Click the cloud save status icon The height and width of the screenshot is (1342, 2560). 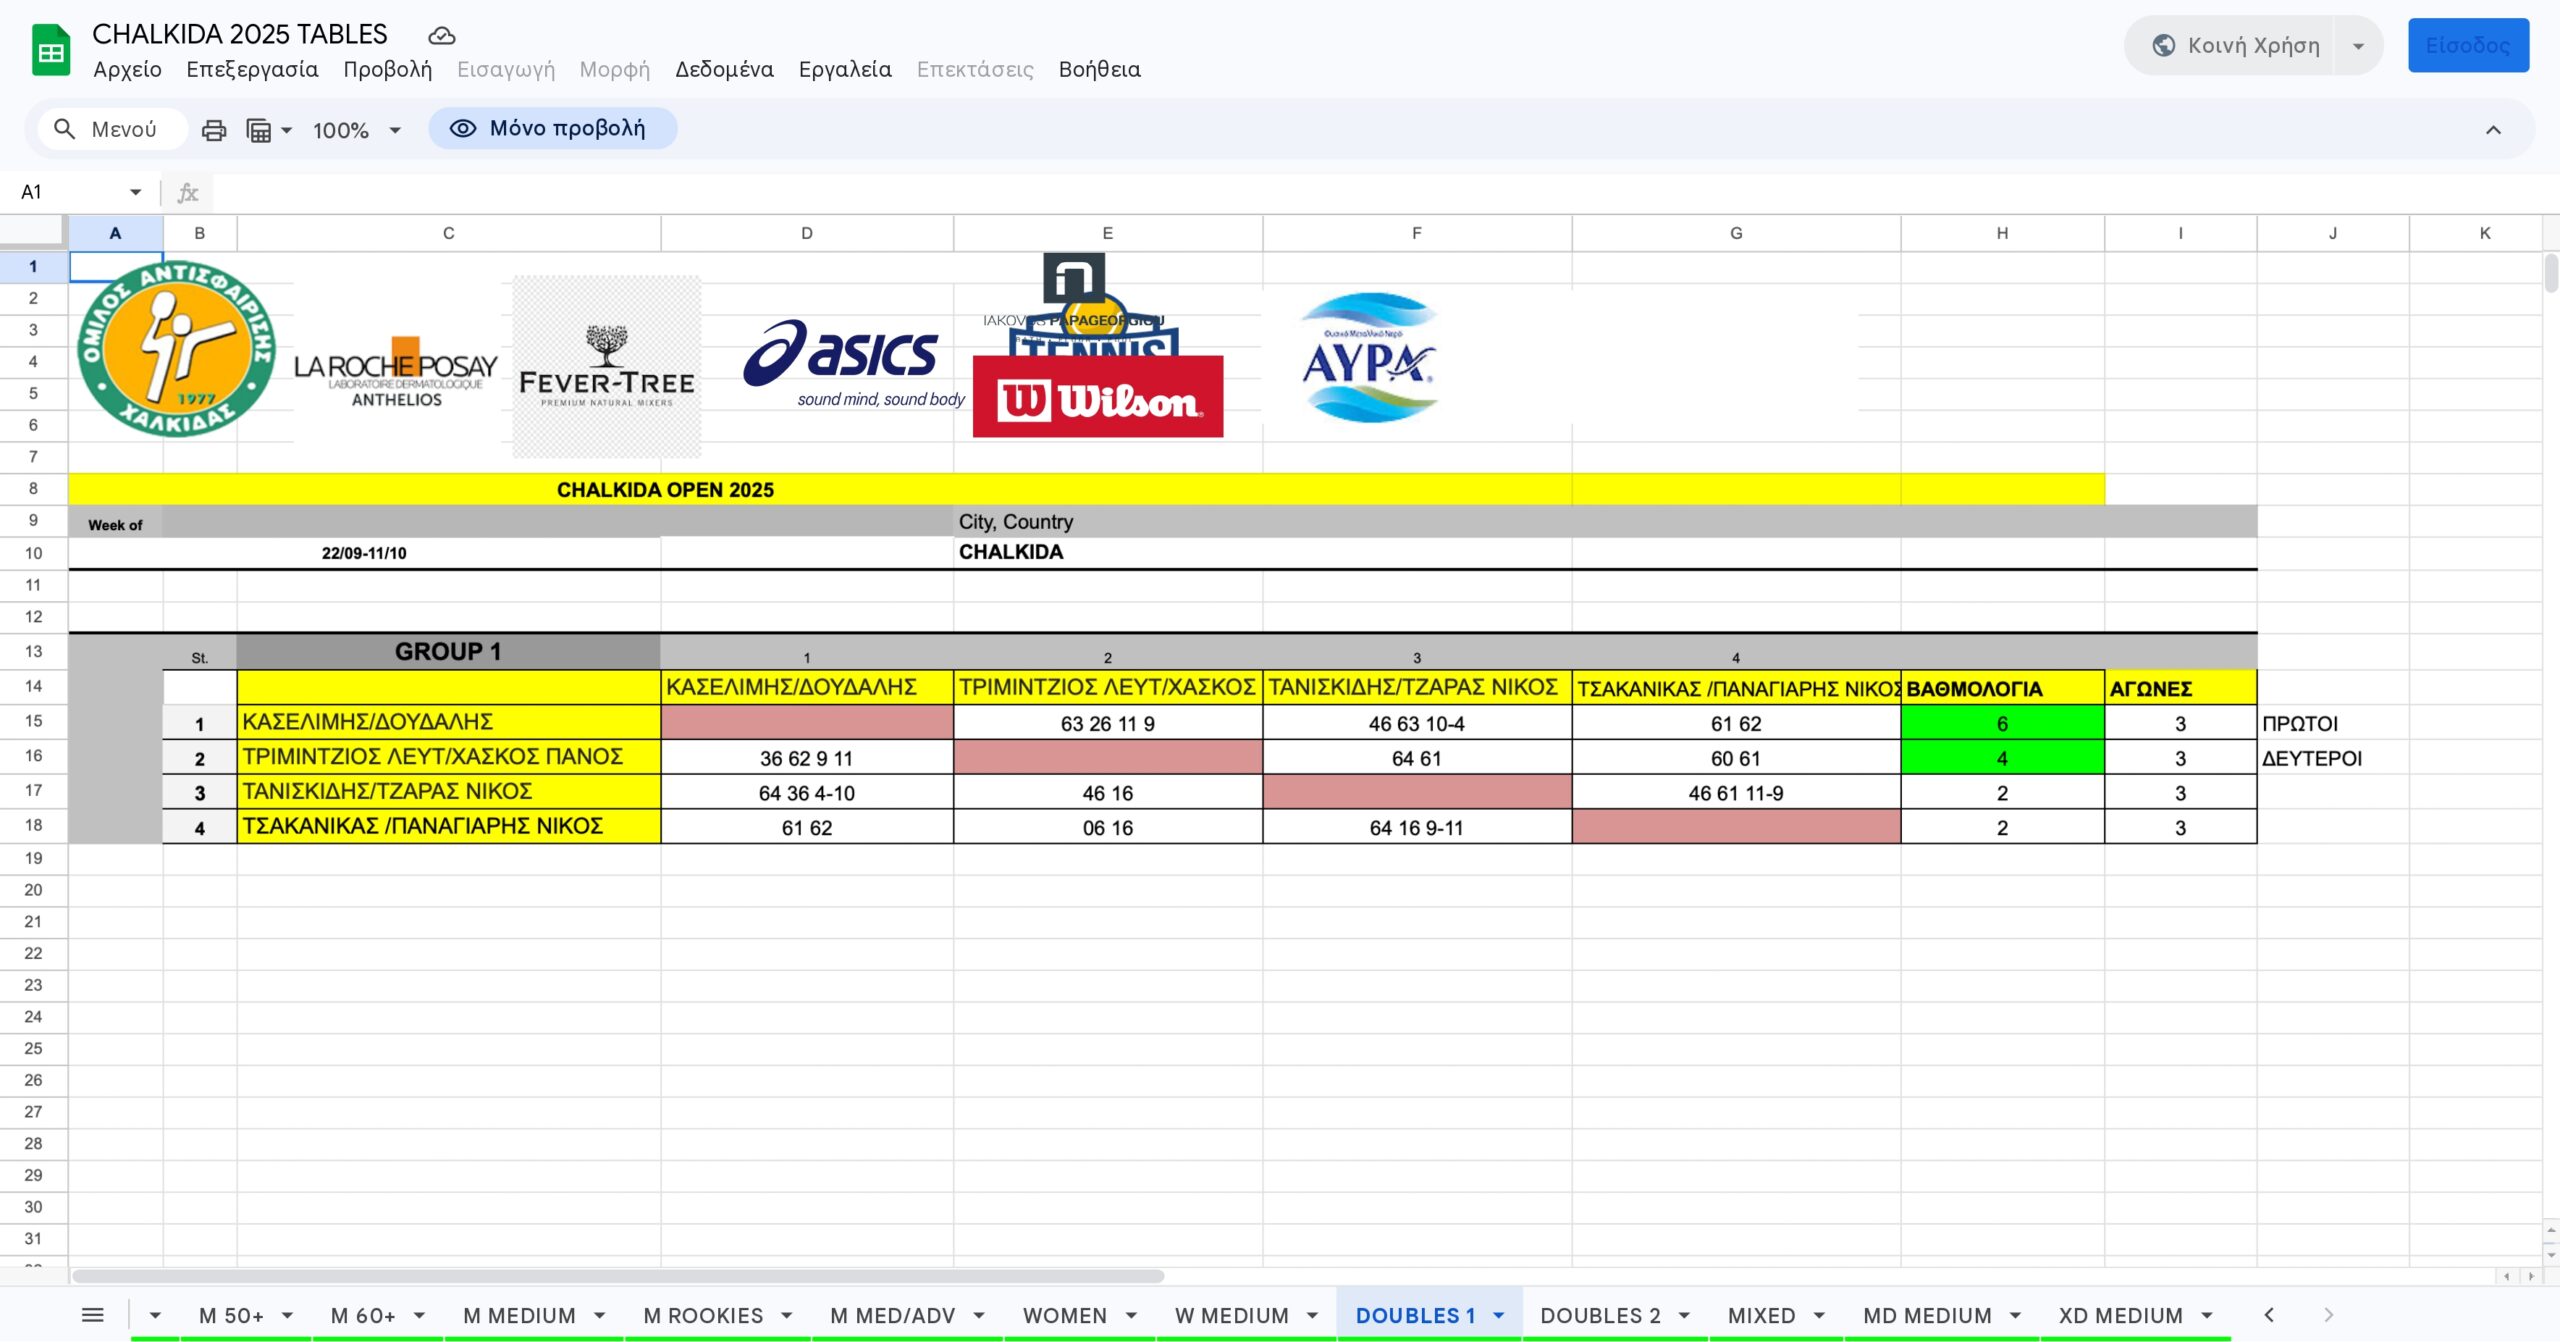[441, 36]
